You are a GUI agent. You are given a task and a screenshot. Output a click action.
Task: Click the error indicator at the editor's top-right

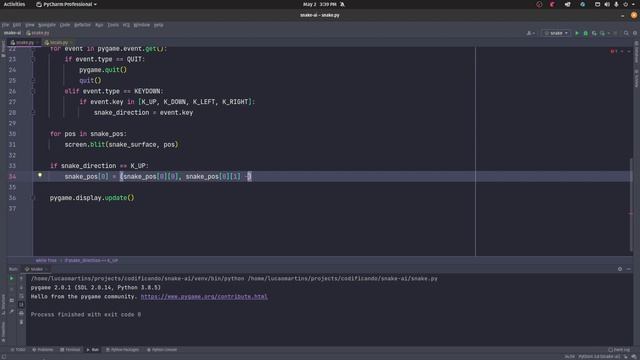click(613, 51)
